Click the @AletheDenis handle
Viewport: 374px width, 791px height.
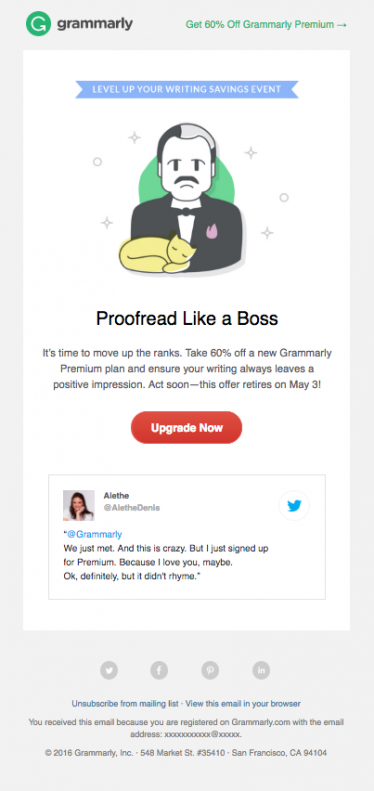pyautogui.click(x=132, y=507)
